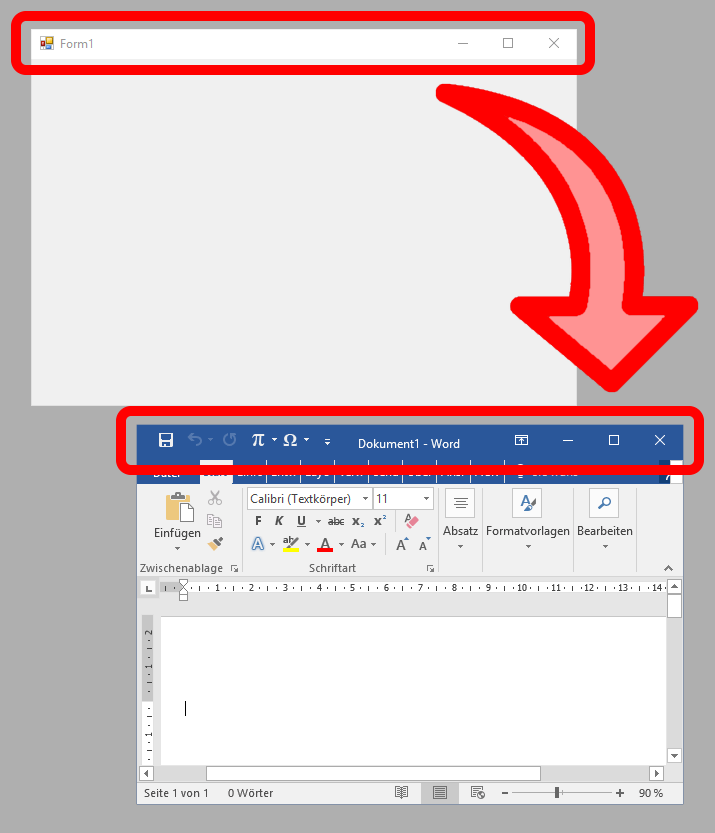Screen dimensions: 715x833
Task: Clear all formatting with the eraser icon
Action: (x=411, y=521)
